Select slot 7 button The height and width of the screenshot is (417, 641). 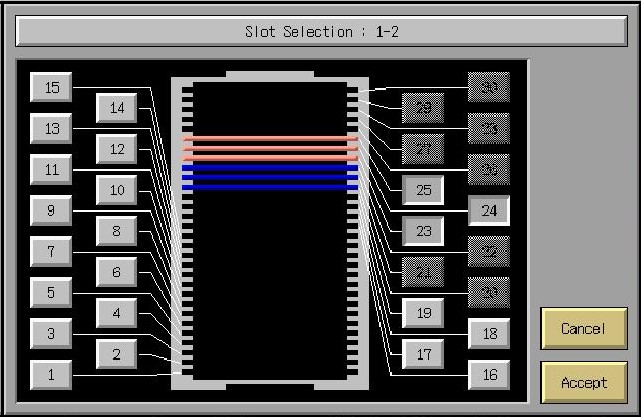click(x=51, y=251)
